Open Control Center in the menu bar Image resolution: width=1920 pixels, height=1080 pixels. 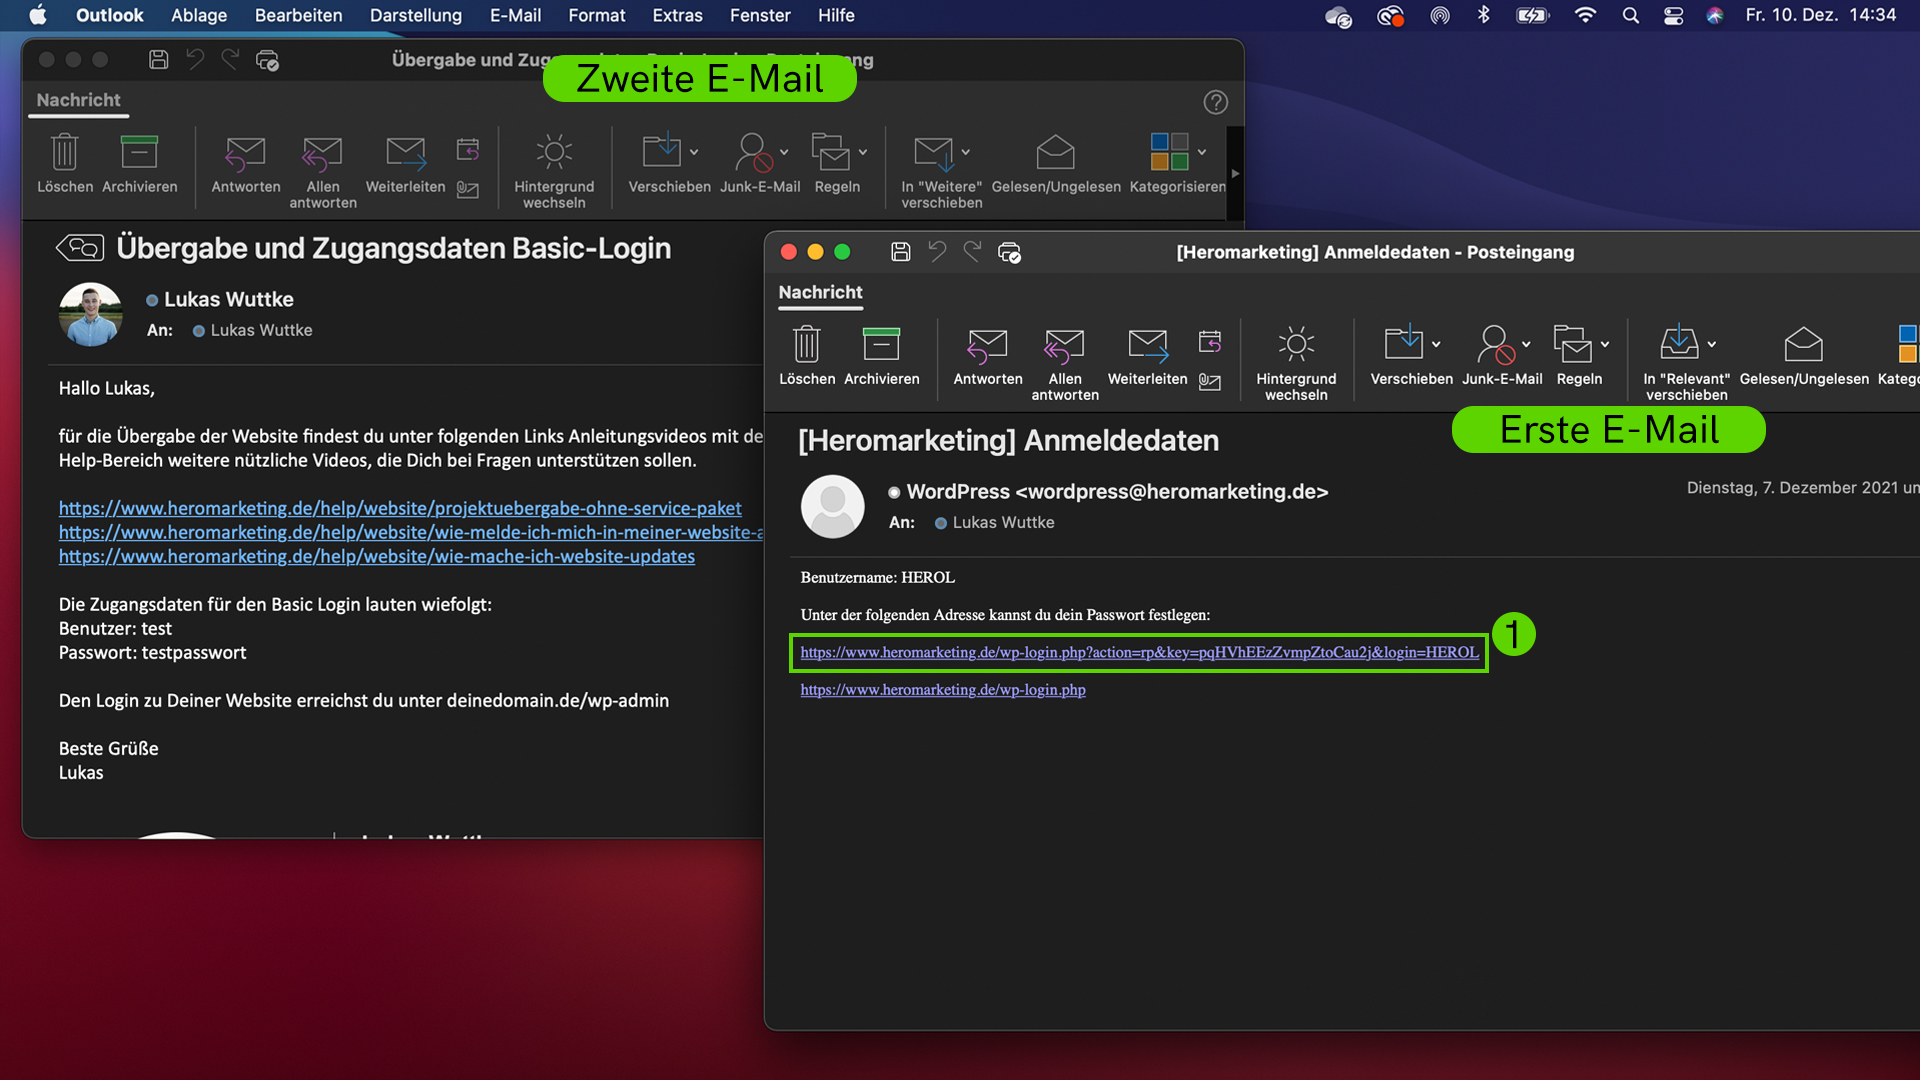[x=1673, y=15]
